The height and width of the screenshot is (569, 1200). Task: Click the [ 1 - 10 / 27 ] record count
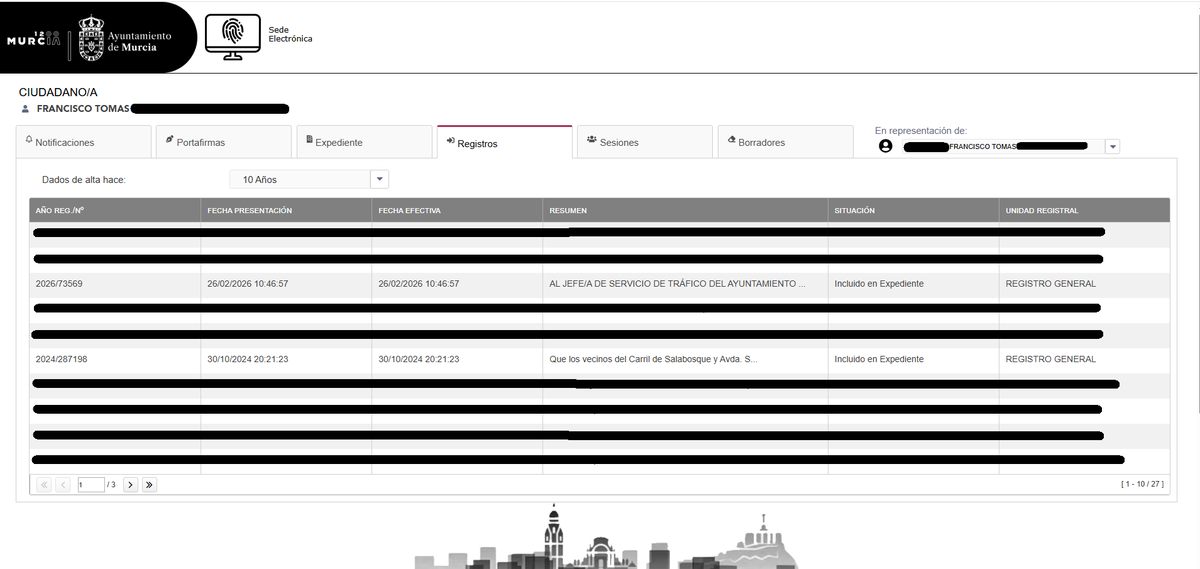pyautogui.click(x=1142, y=484)
